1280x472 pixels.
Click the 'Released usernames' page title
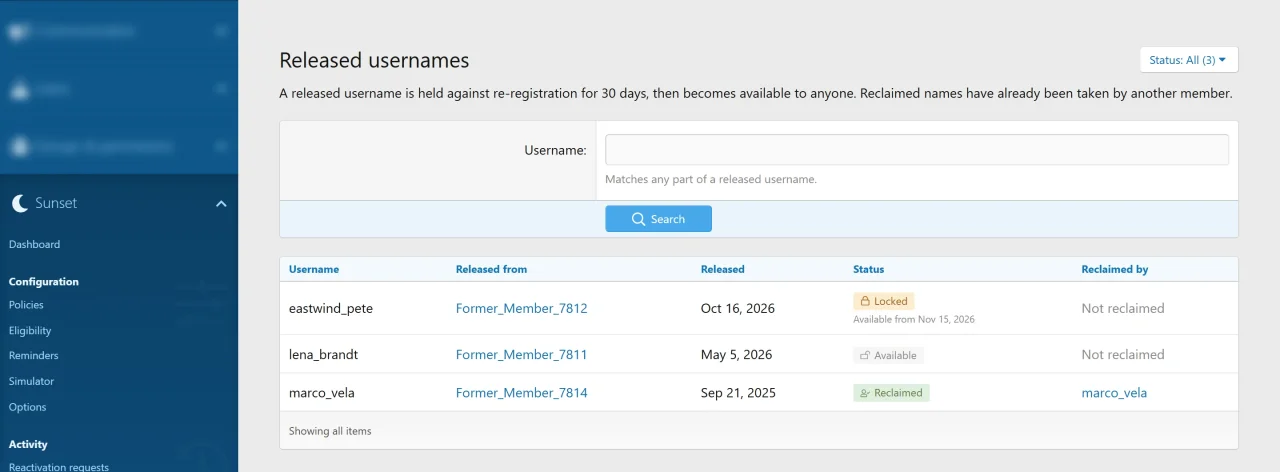click(374, 60)
